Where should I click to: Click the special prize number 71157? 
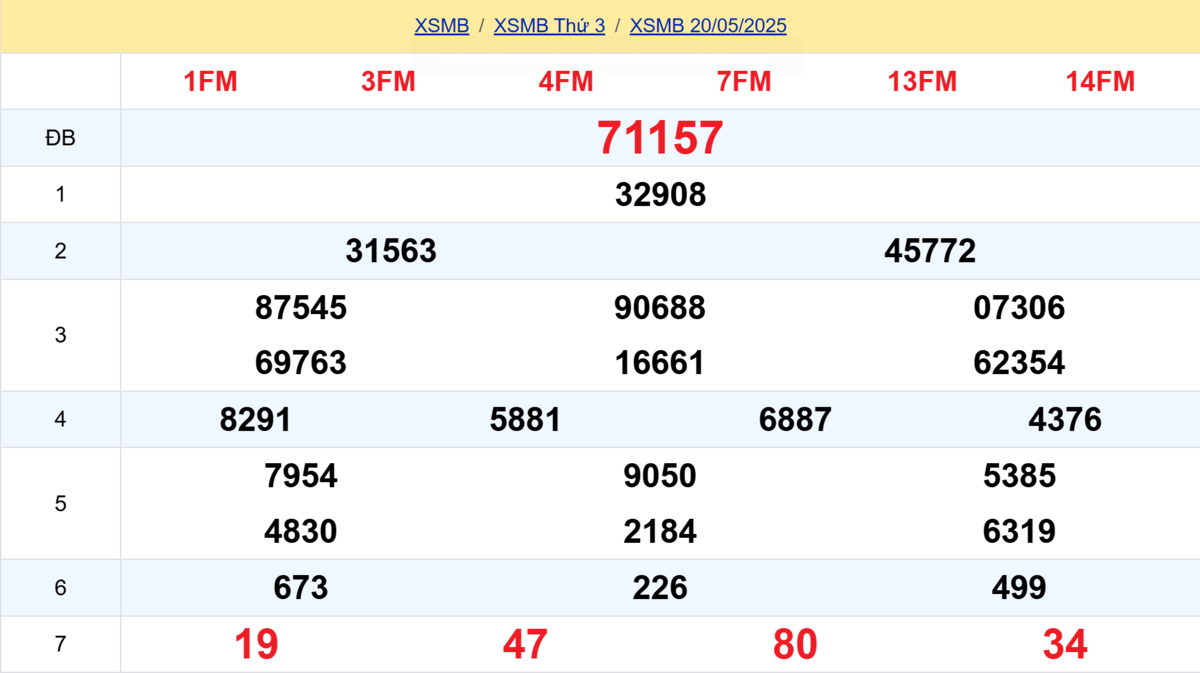click(x=660, y=138)
